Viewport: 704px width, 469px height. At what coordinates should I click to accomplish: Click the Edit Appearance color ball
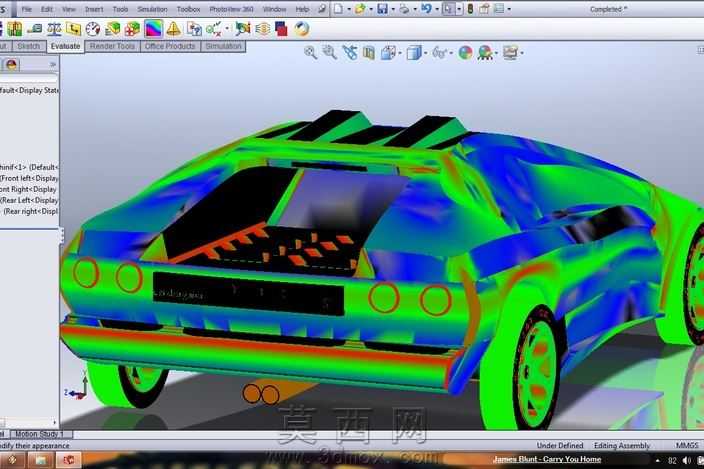tap(466, 53)
